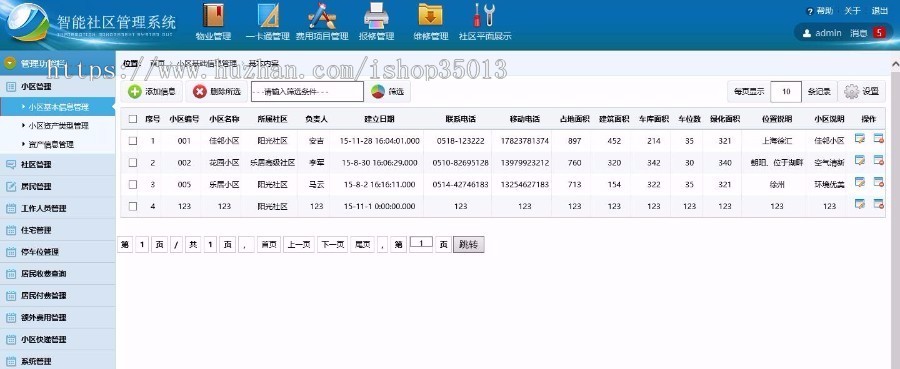Delete the 乐居小区 row with delete icon
Viewport: 900px width, 369px height.
878,182
